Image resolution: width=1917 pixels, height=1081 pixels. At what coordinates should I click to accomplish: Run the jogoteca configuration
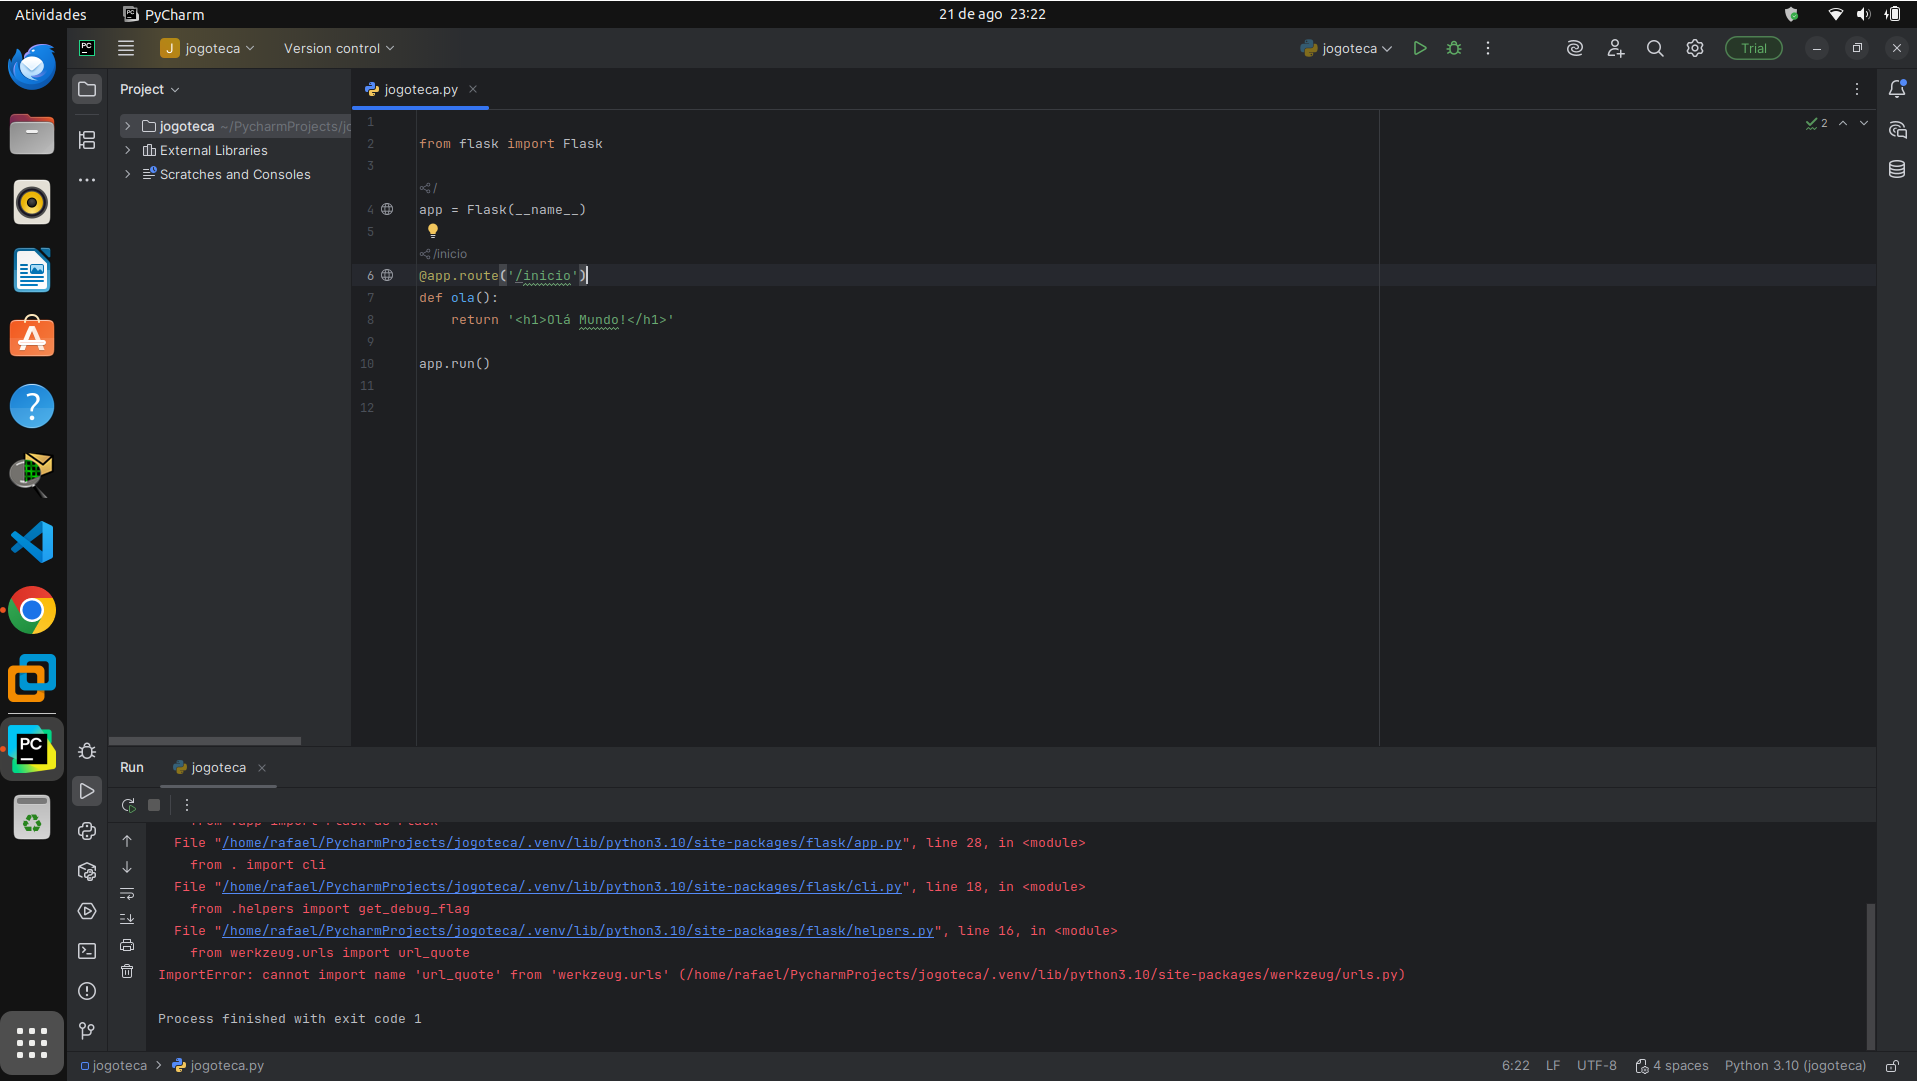pos(1419,48)
